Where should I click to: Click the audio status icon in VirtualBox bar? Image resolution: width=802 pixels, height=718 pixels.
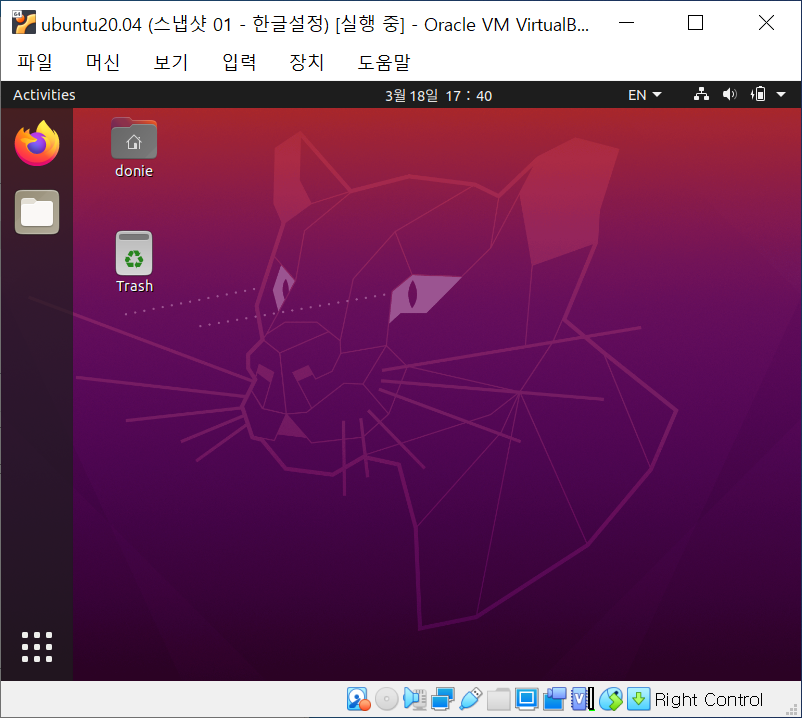415,699
